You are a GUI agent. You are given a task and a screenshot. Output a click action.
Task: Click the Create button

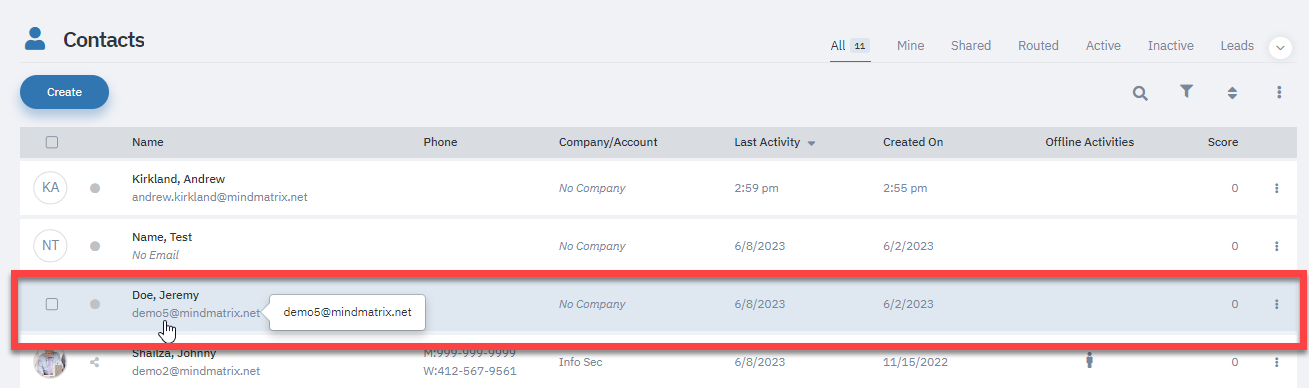[x=64, y=92]
